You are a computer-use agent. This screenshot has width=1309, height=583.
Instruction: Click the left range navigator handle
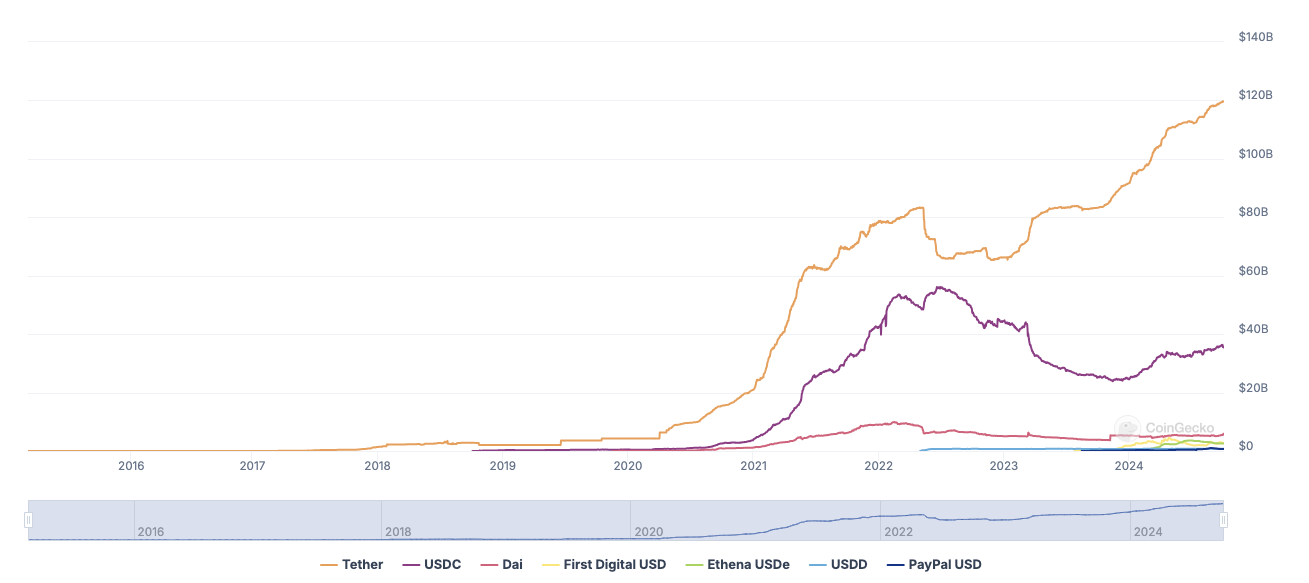tap(28, 520)
